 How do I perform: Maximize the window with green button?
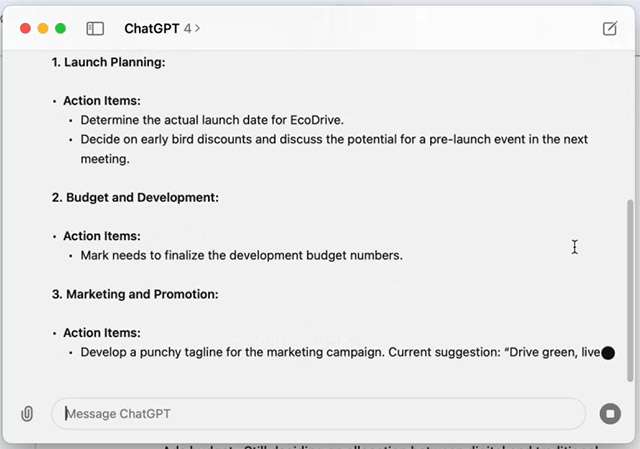coord(61,29)
